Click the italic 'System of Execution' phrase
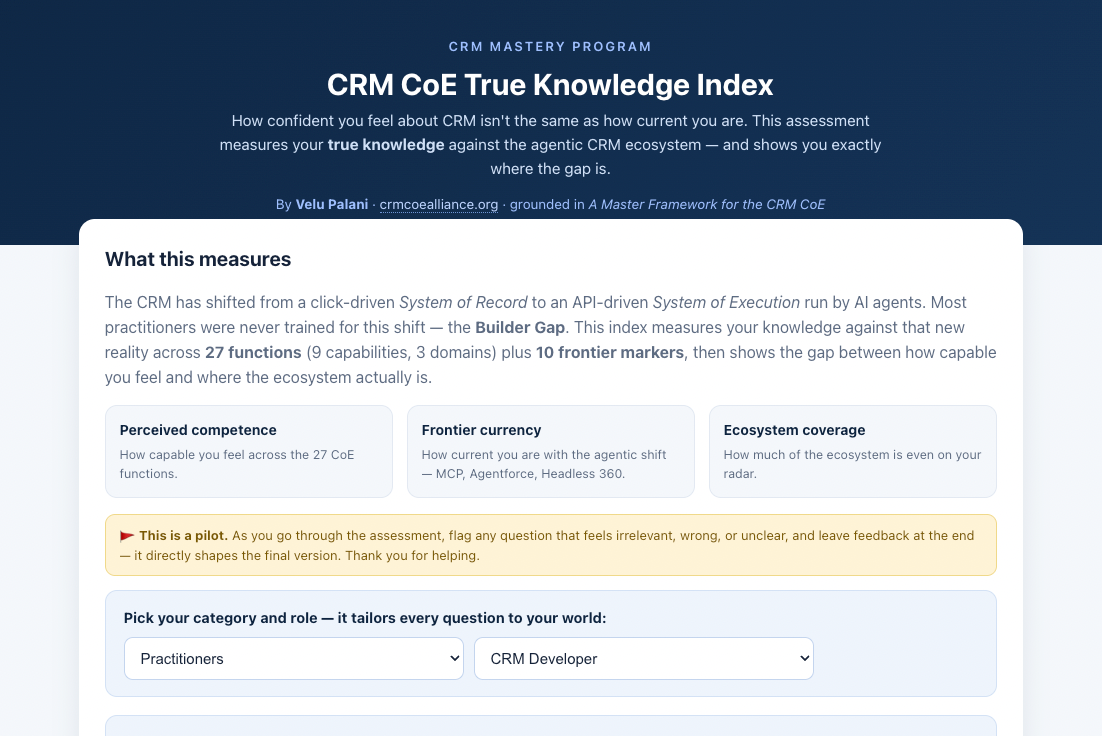 [726, 302]
